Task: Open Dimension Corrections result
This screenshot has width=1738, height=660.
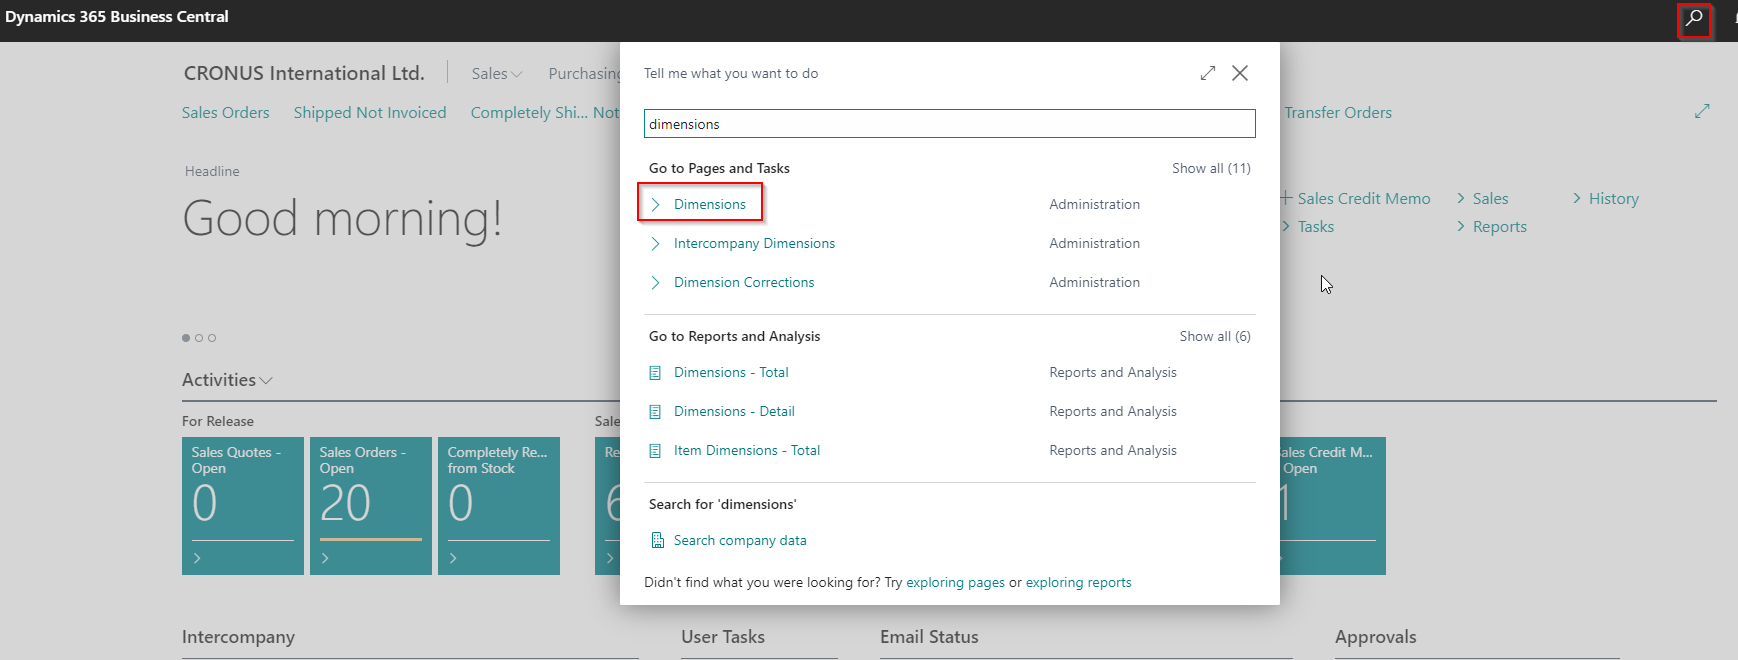Action: [x=744, y=282]
